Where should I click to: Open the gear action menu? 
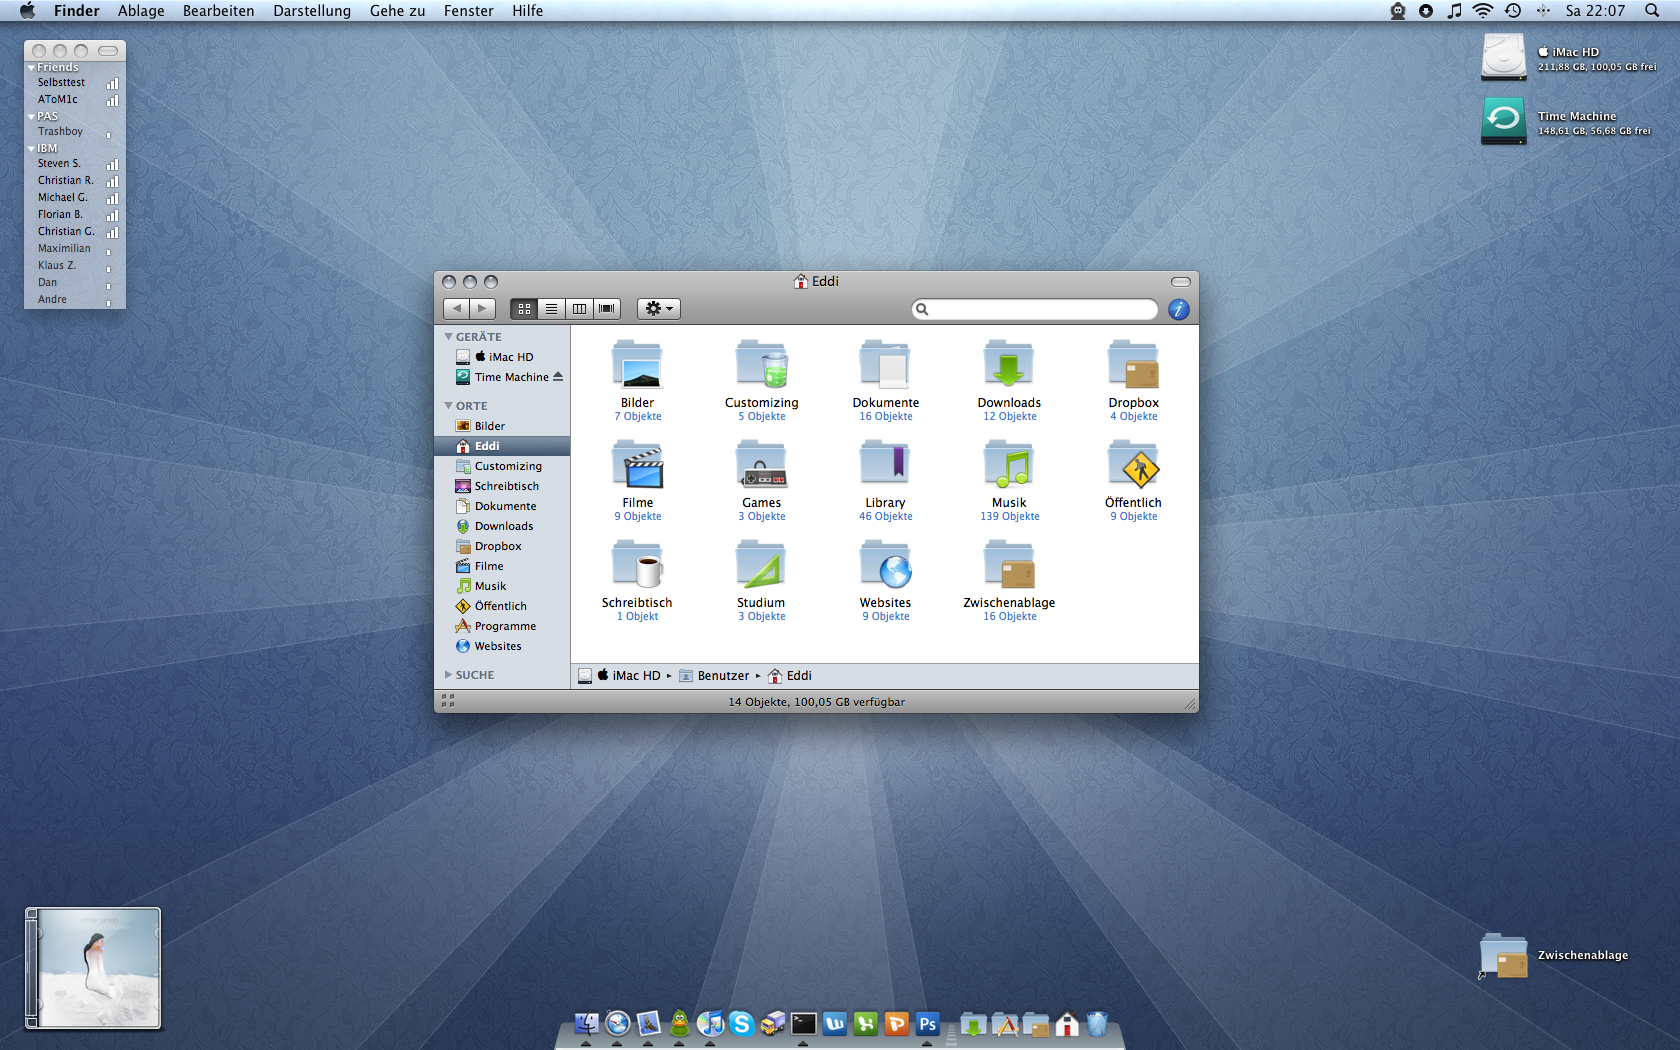(x=659, y=309)
